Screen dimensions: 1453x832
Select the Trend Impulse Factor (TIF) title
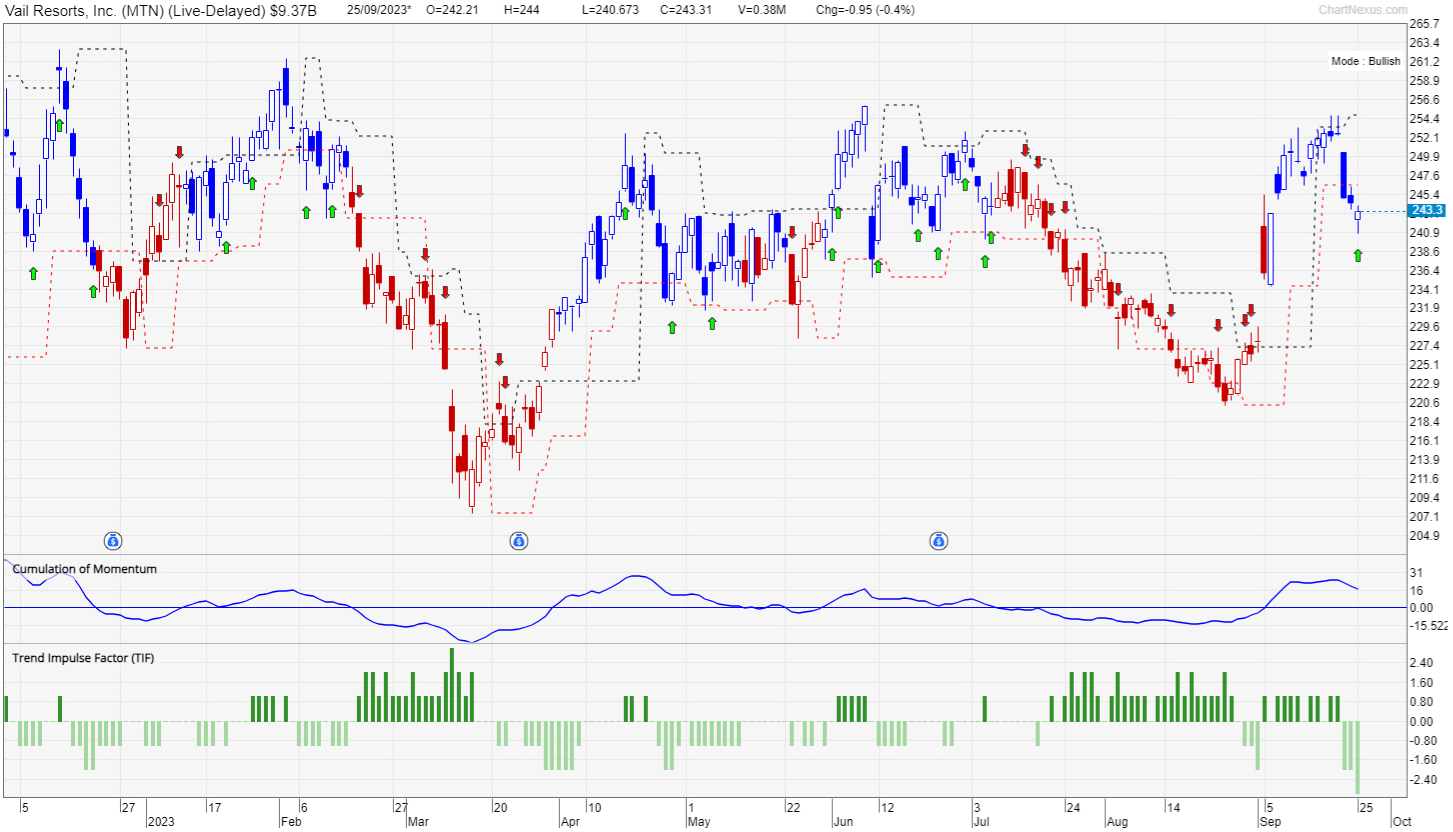[x=83, y=658]
